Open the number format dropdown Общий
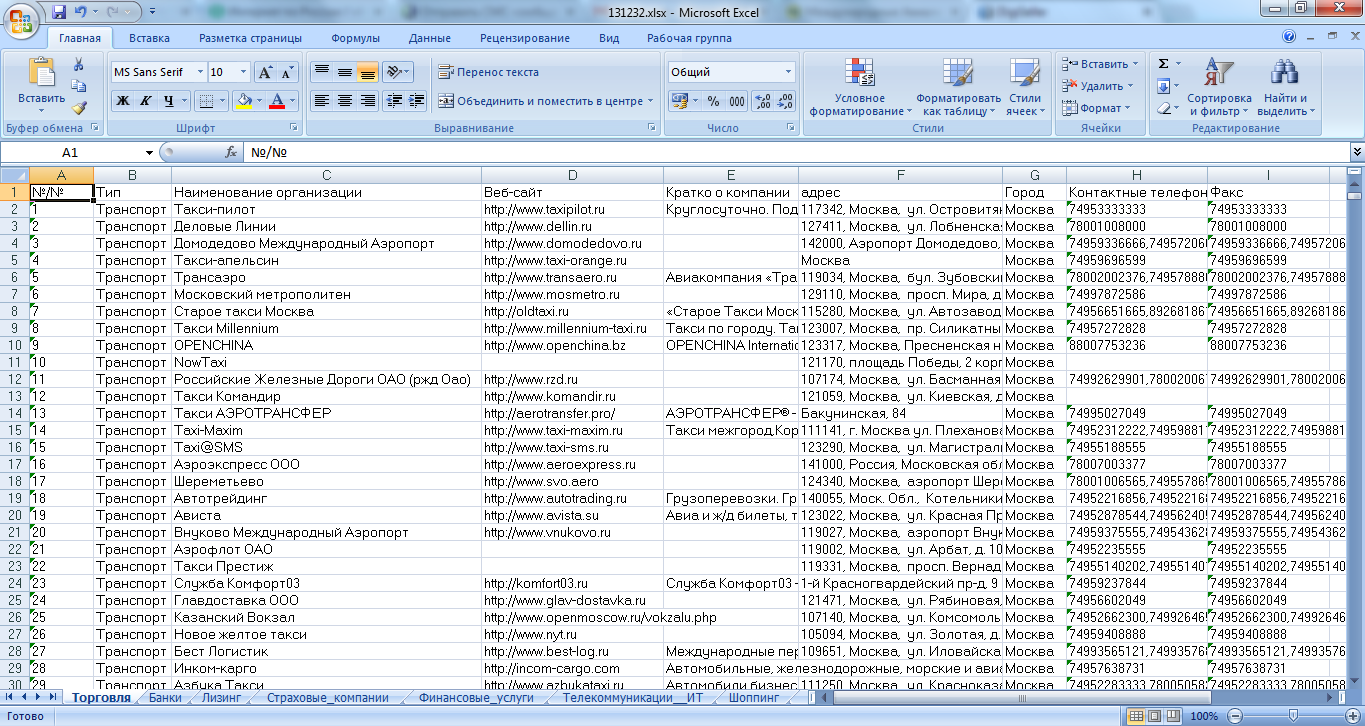The image size is (1365, 726). (x=788, y=72)
